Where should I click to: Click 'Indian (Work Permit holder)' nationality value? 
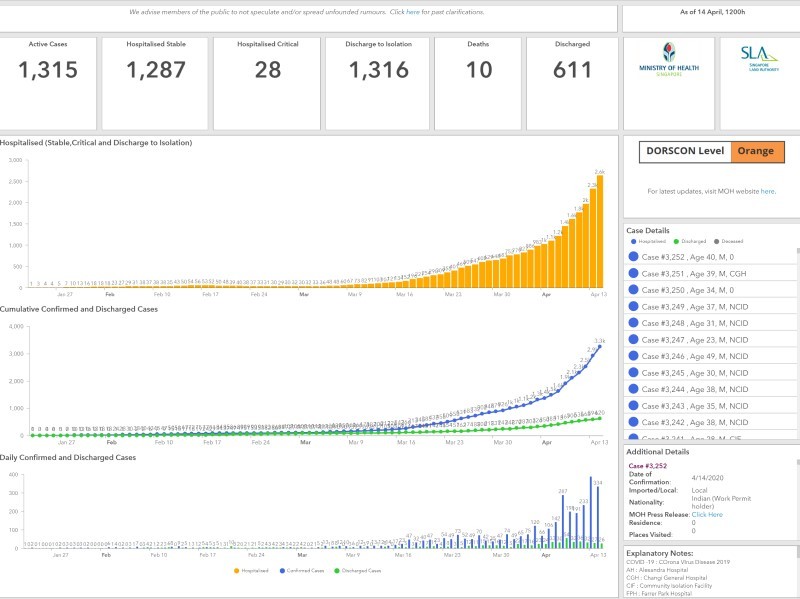pyautogui.click(x=721, y=502)
